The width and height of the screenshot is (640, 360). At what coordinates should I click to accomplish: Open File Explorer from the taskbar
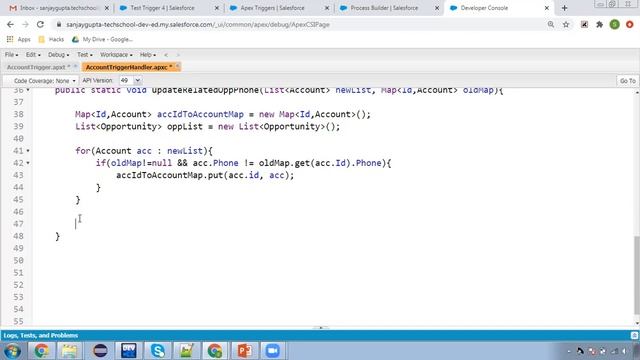70,351
